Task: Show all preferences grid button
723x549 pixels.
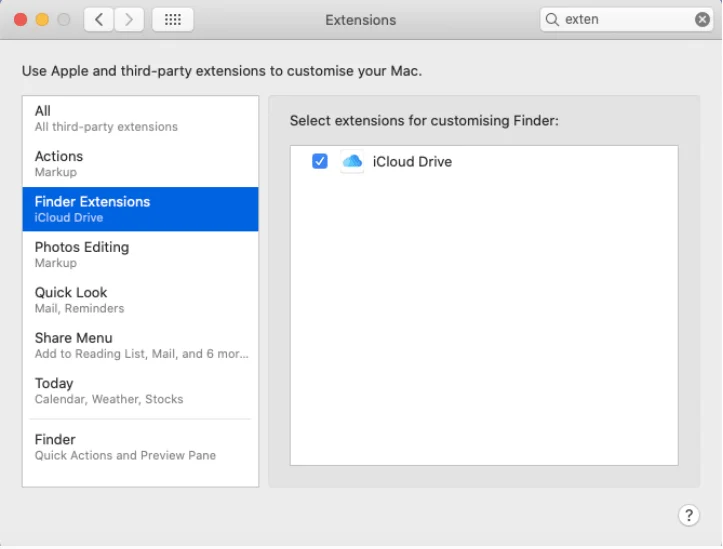Action: coord(172,19)
